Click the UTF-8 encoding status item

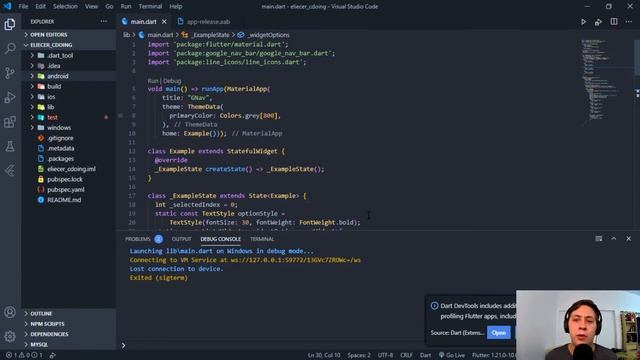[385, 355]
